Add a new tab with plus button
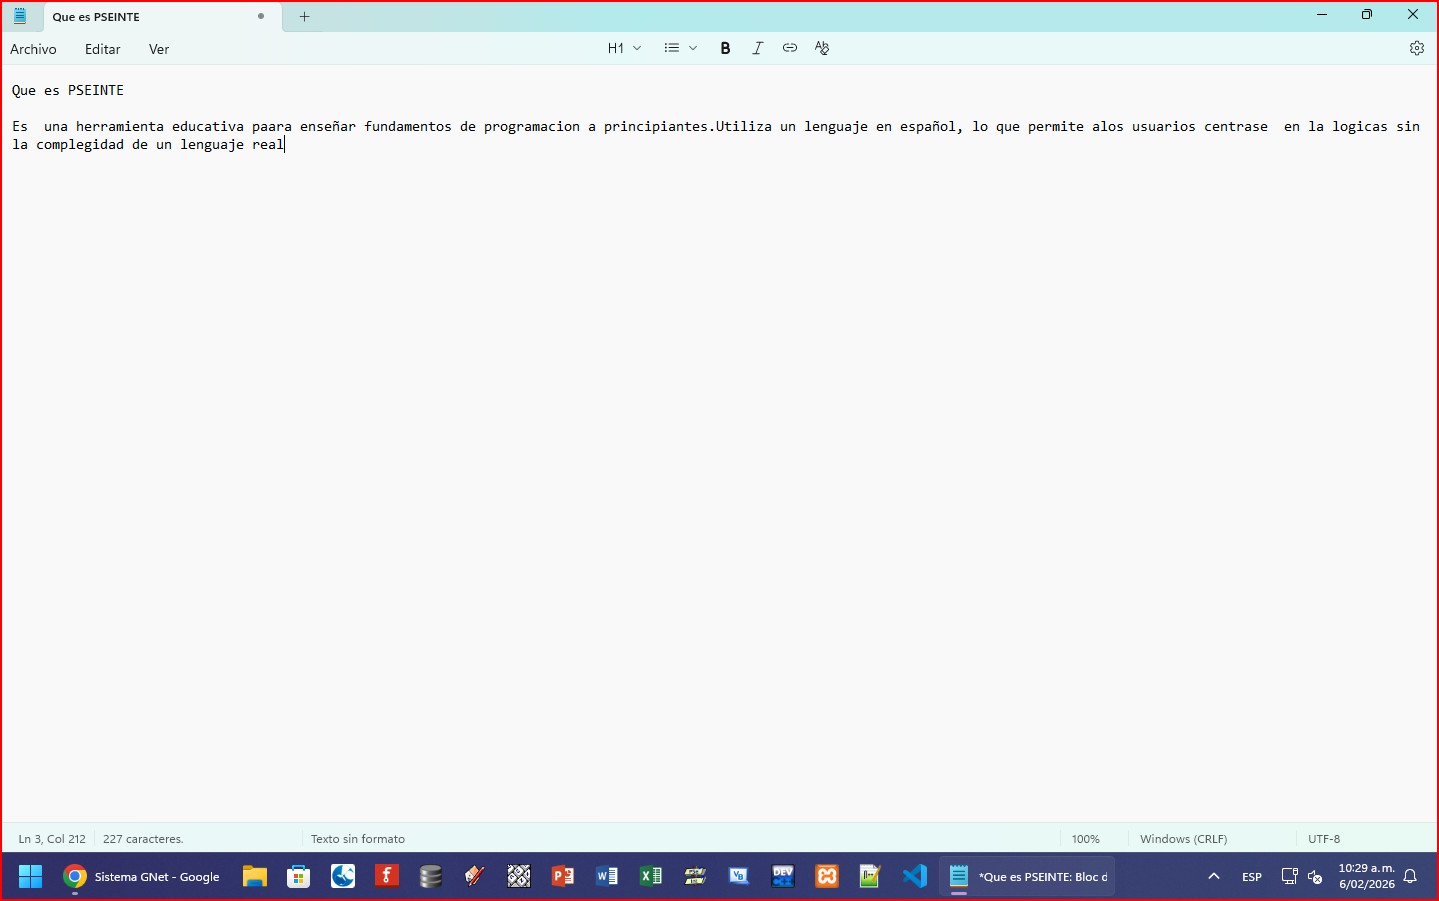This screenshot has width=1439, height=901. (x=305, y=17)
